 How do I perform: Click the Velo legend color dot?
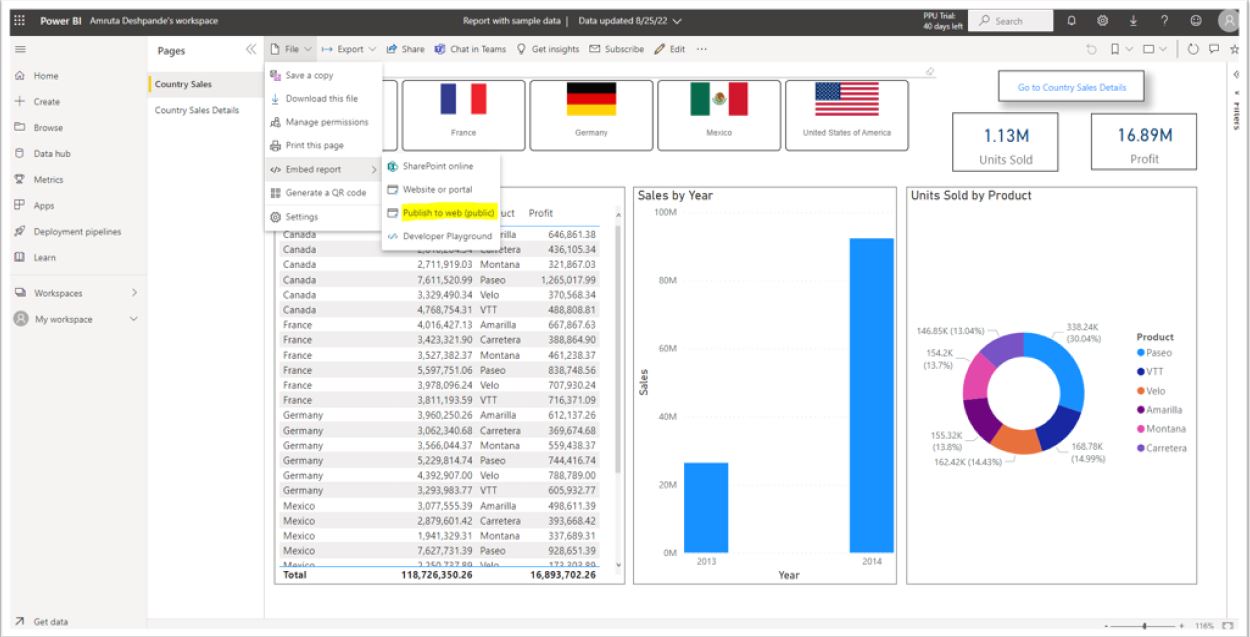(1141, 391)
